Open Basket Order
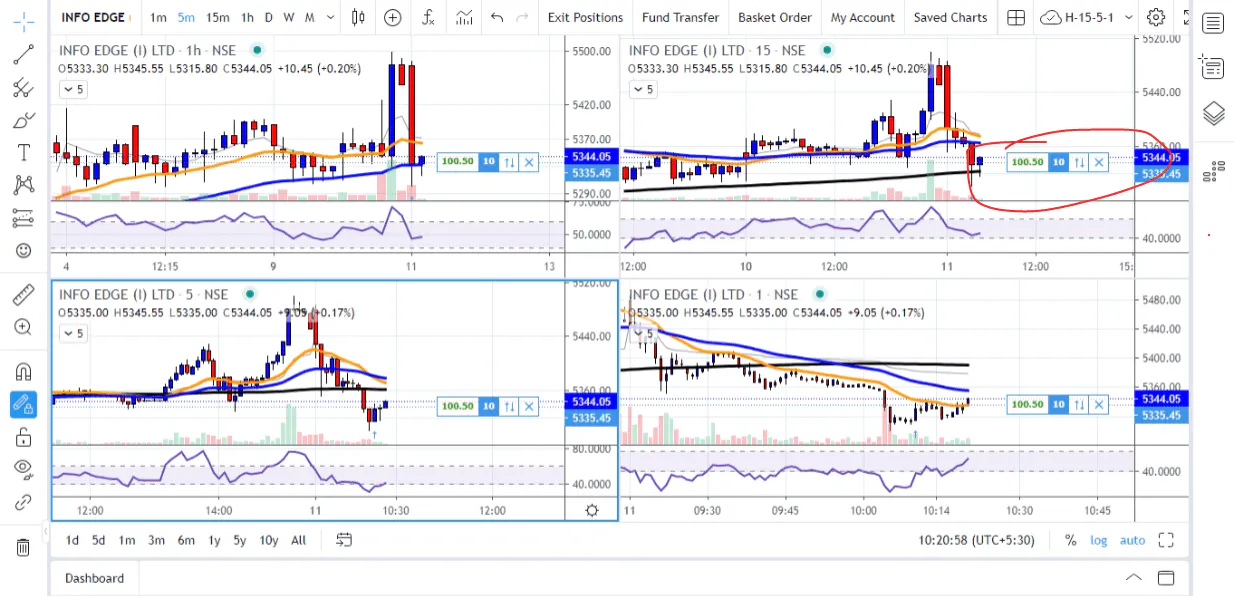The height and width of the screenshot is (598, 1234). click(x=775, y=17)
